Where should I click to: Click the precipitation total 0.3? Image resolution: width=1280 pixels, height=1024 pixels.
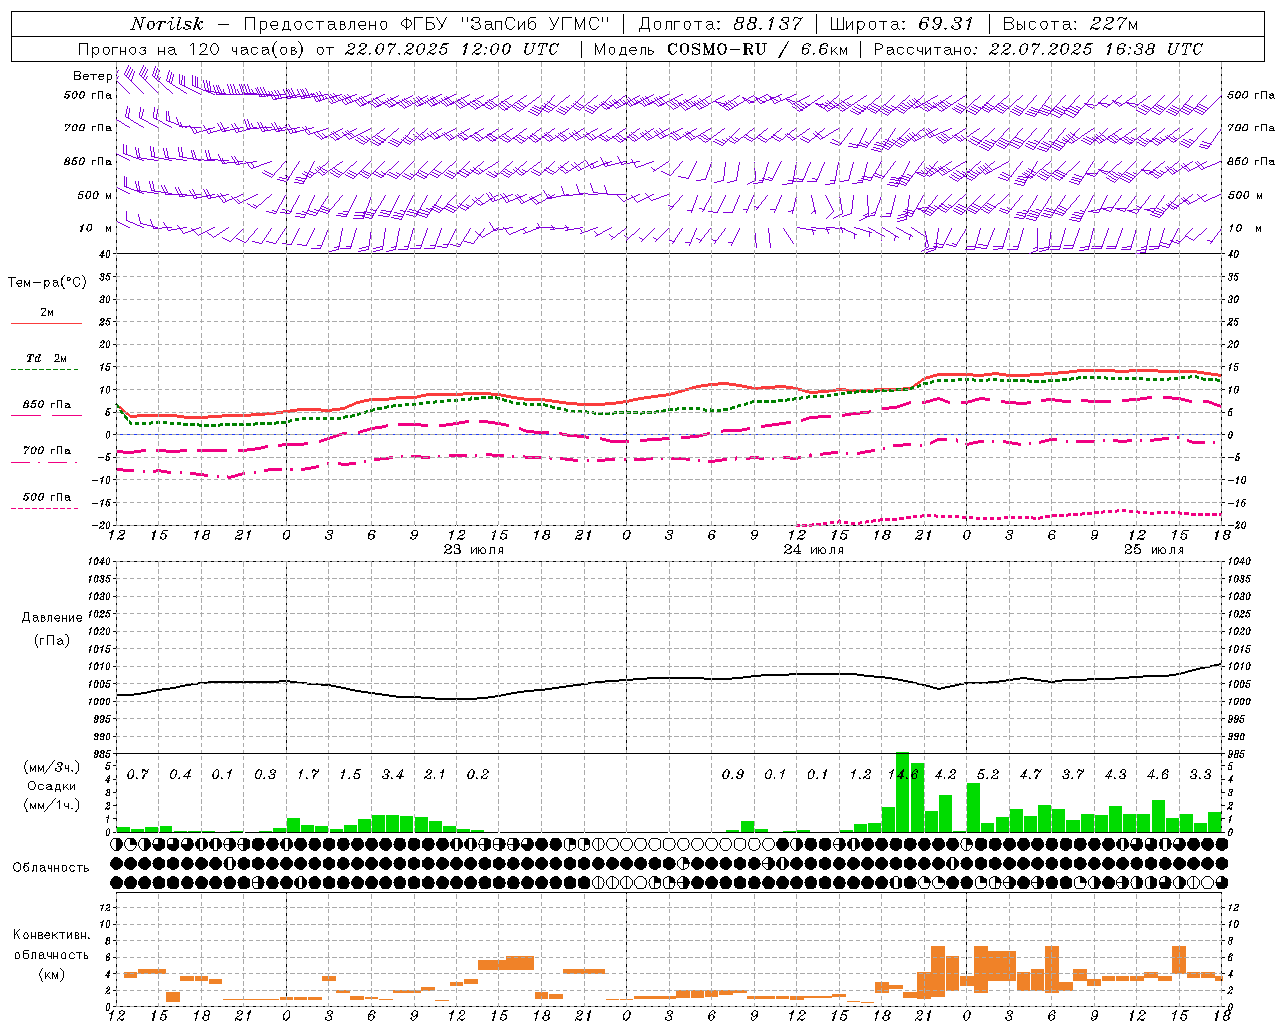pyautogui.click(x=265, y=775)
